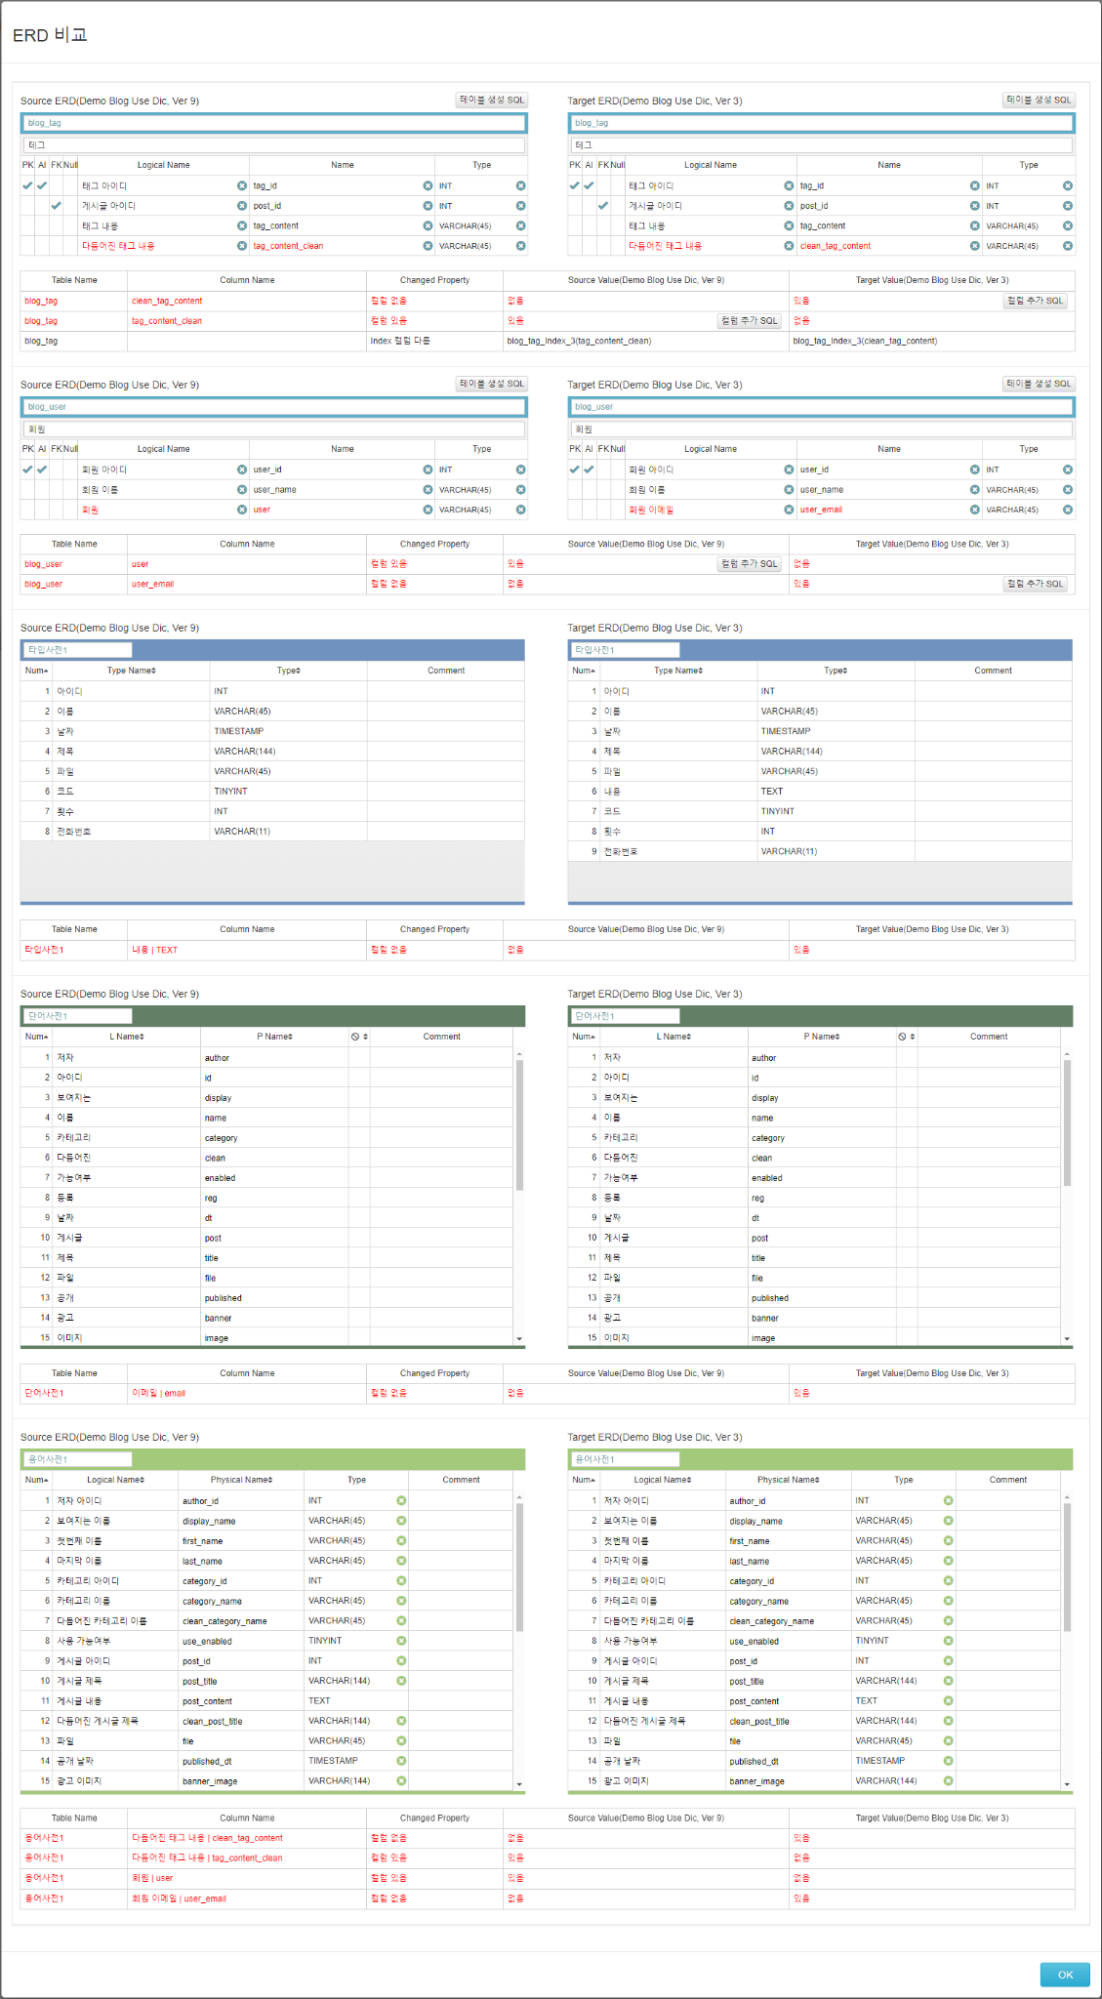The height and width of the screenshot is (1999, 1102).
Task: Toggle FK checkmark for target post_id row
Action: [x=603, y=206]
